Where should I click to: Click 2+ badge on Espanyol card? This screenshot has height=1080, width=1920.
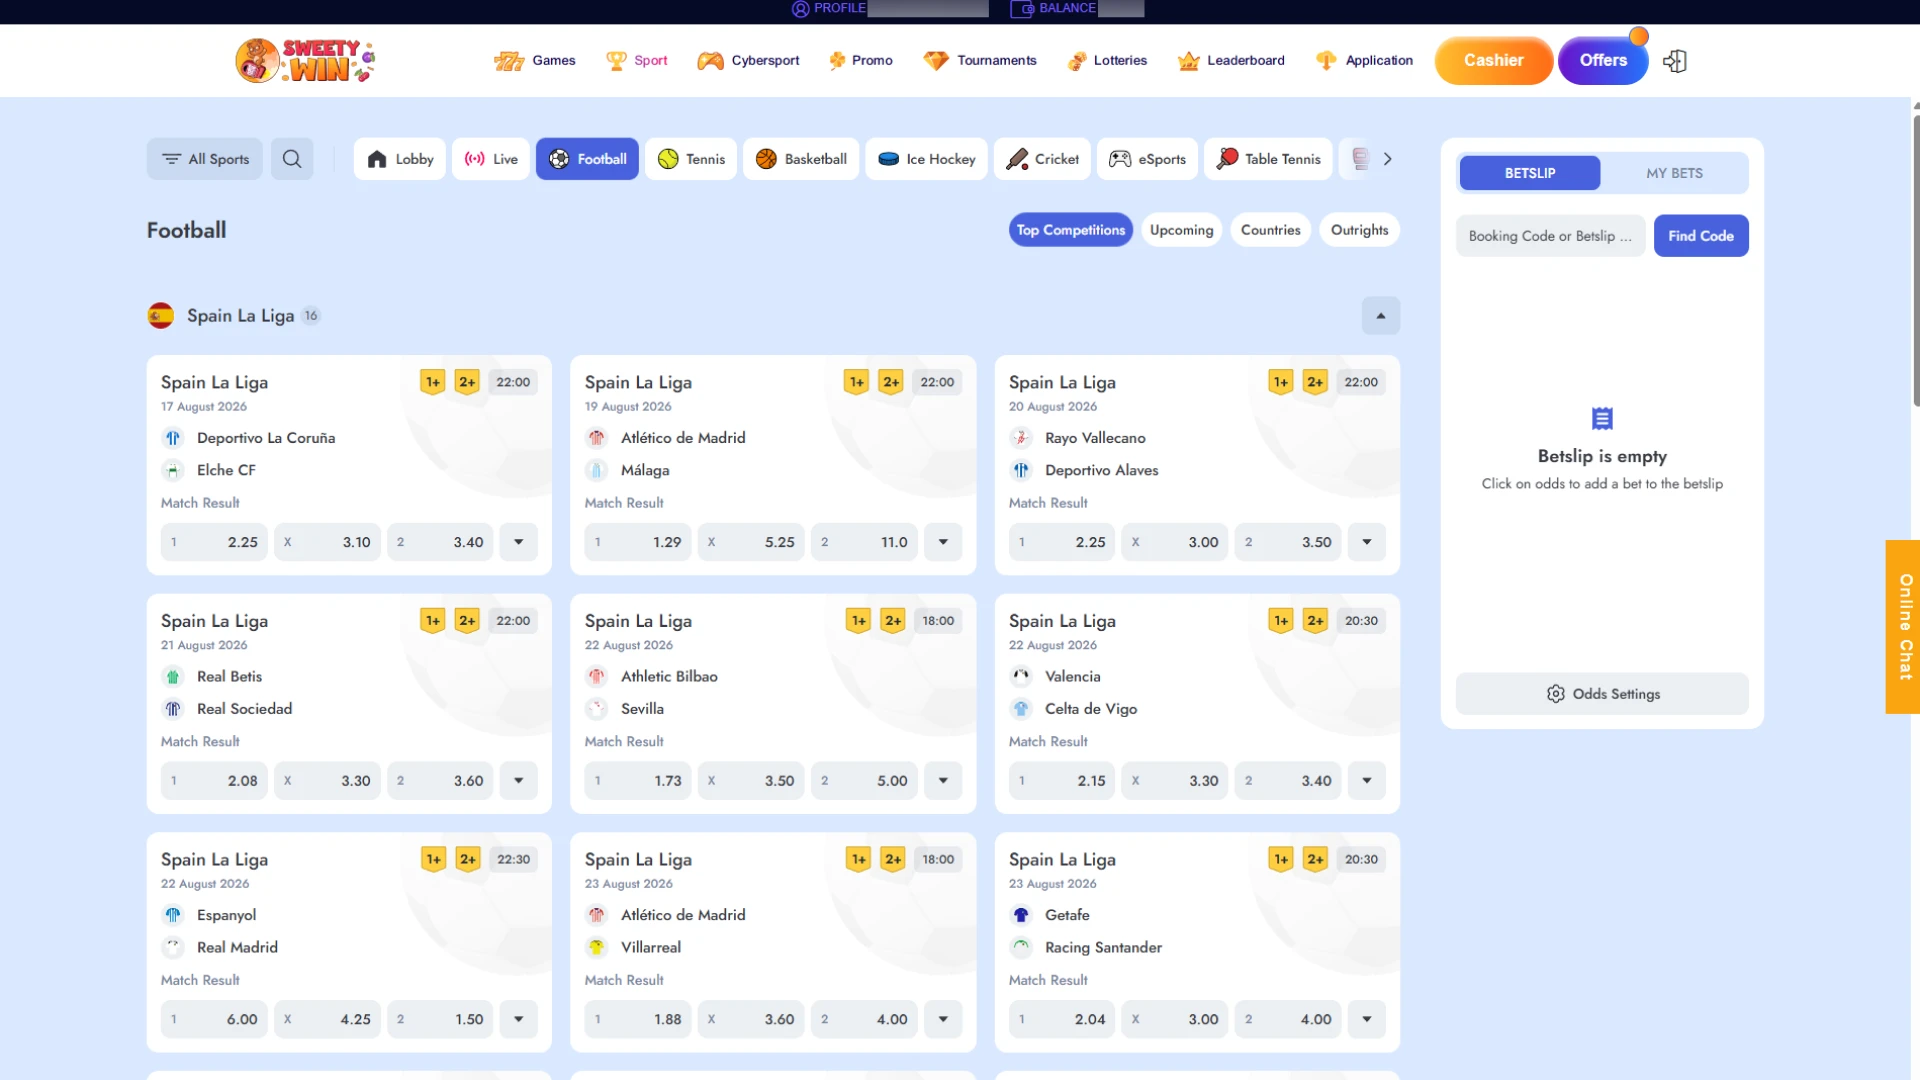(467, 860)
